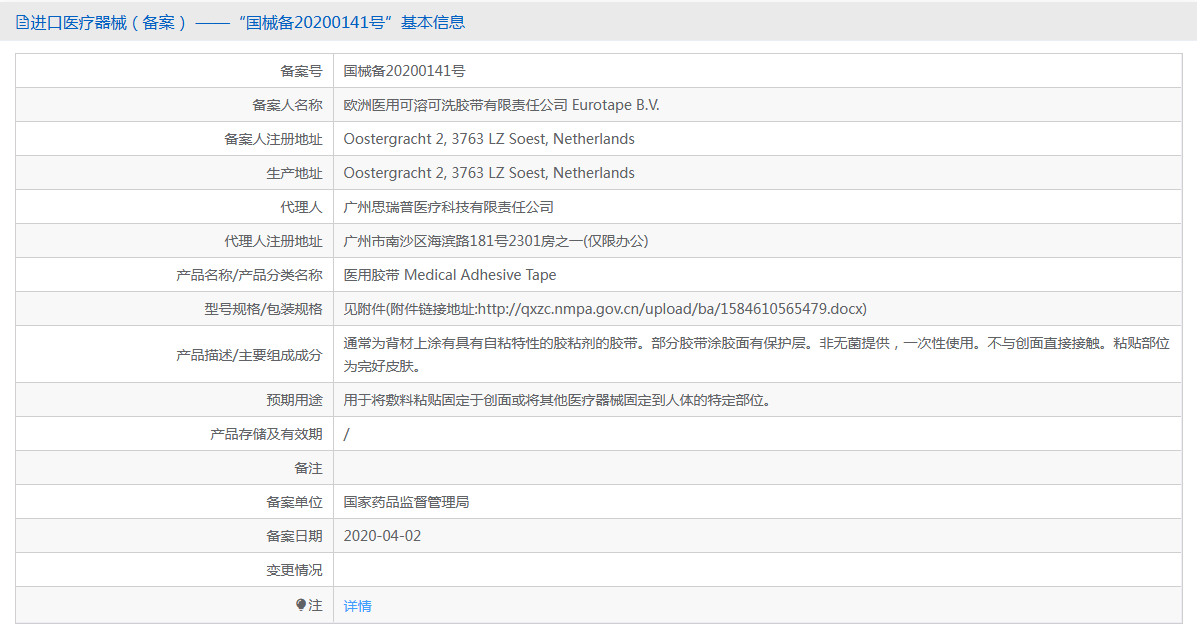This screenshot has height=629, width=1197.
Task: Open the 详情 details link
Action: pos(357,606)
